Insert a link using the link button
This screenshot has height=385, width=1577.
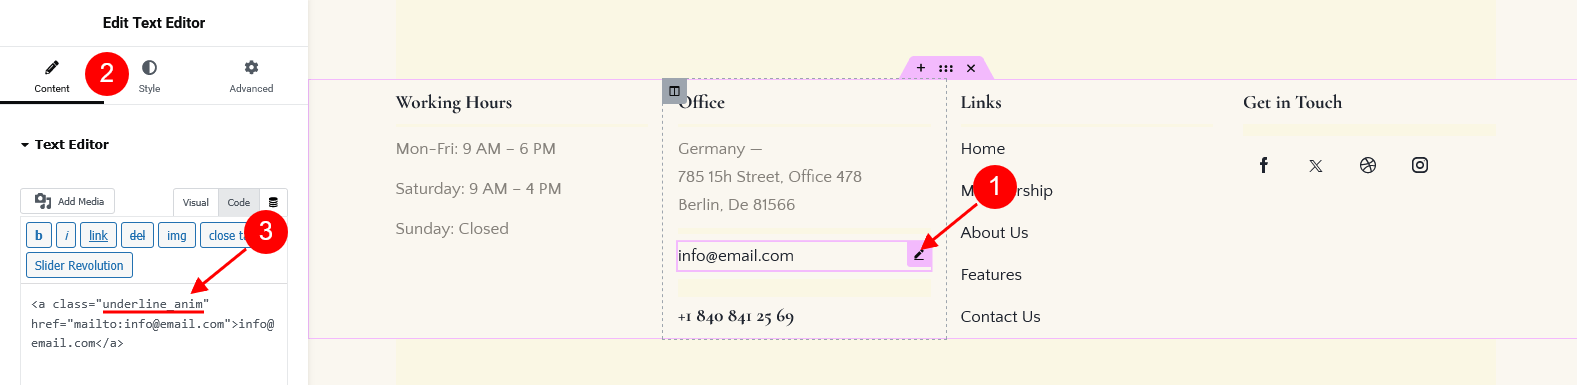(98, 235)
